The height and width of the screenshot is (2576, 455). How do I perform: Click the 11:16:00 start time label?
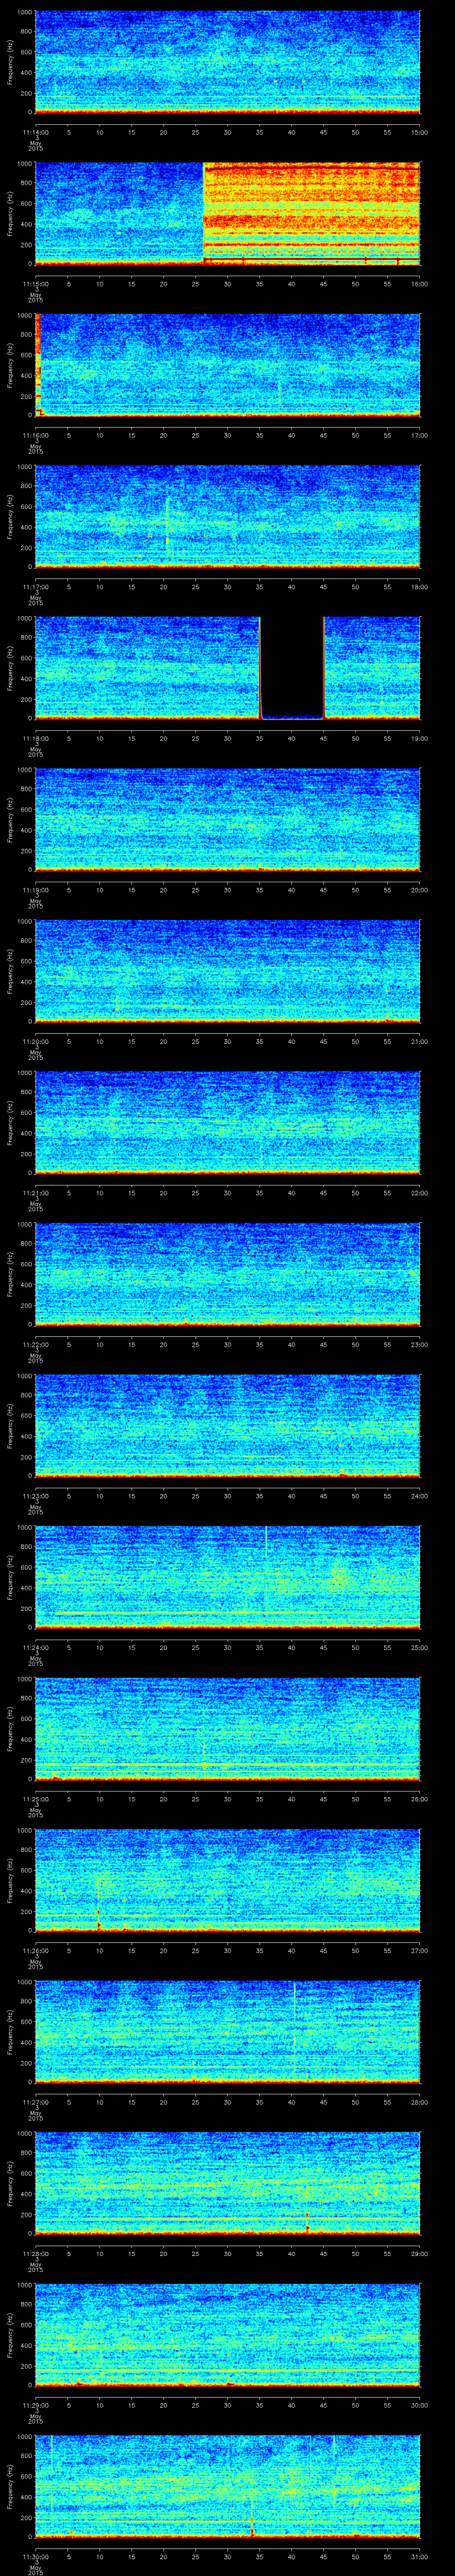coord(35,435)
